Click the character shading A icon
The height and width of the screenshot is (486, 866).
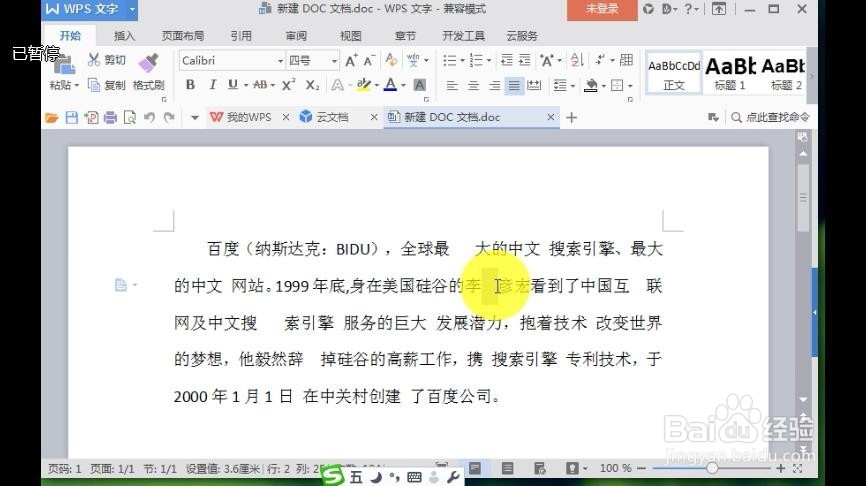tap(420, 85)
